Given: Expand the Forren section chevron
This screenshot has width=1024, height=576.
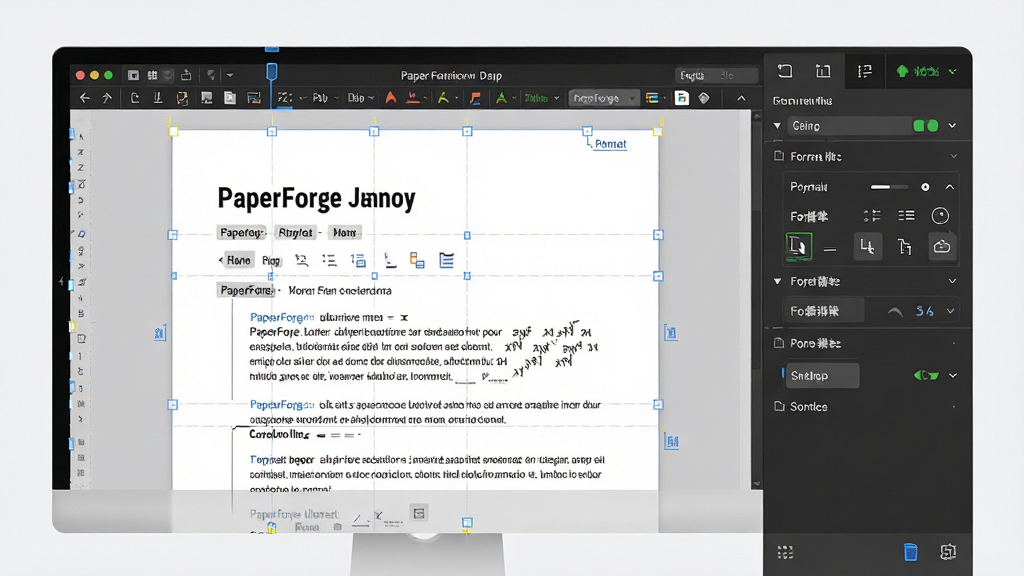Looking at the screenshot, I should coord(953,157).
